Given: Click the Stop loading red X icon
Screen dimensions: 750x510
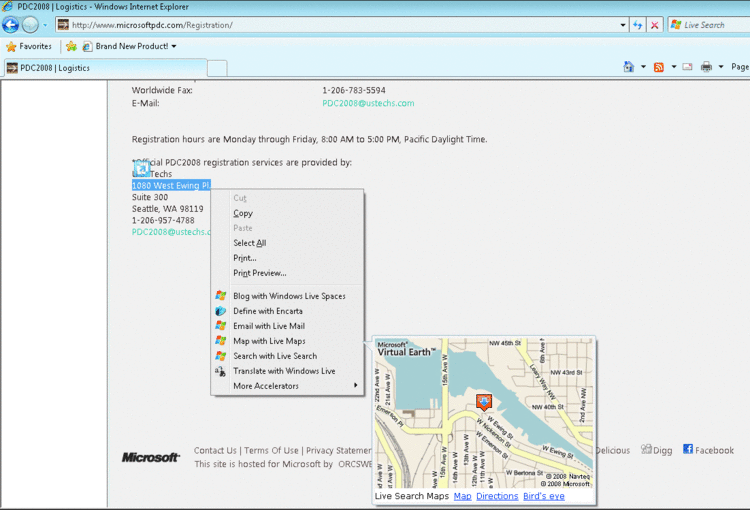Looking at the screenshot, I should (654, 25).
